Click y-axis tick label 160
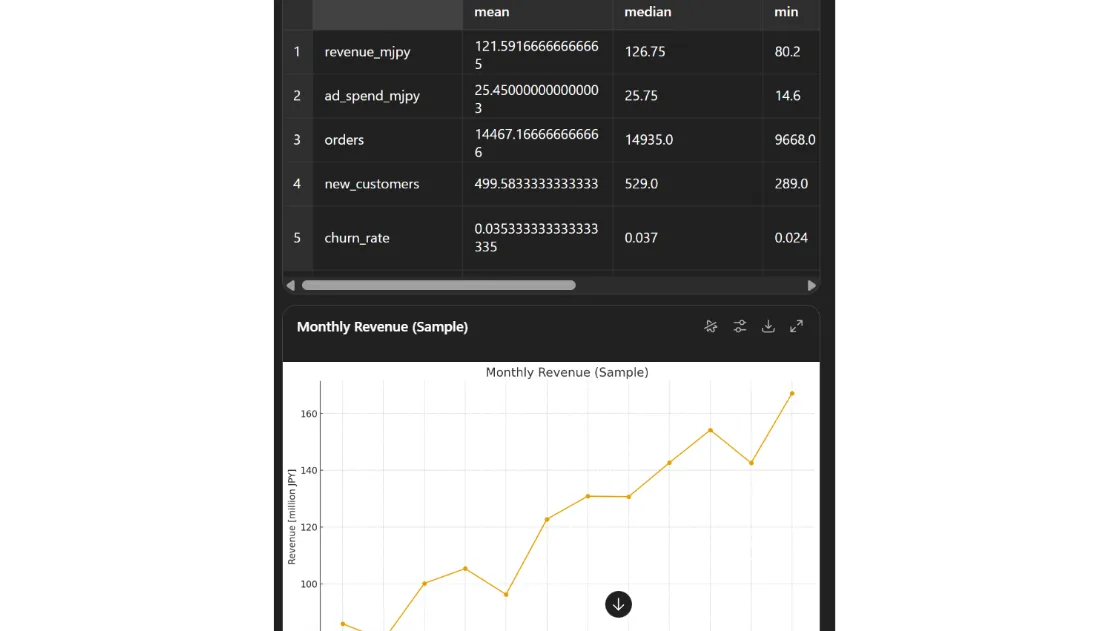Image resolution: width=1119 pixels, height=631 pixels. coord(308,414)
